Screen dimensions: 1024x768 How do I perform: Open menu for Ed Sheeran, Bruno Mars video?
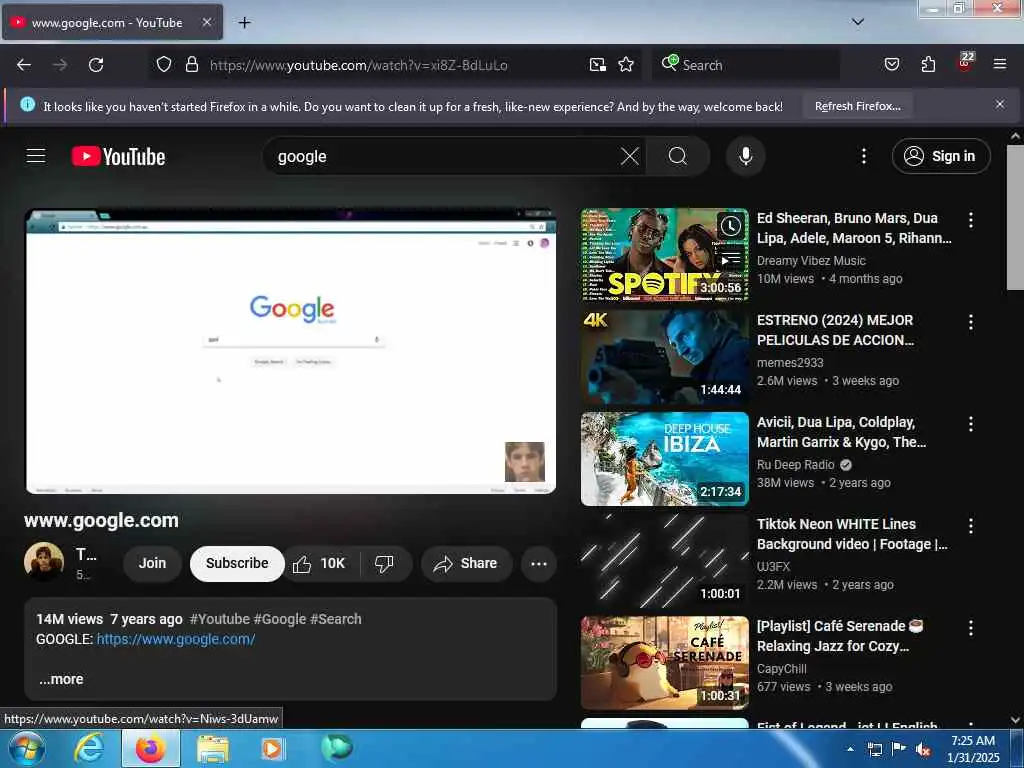[x=970, y=220]
